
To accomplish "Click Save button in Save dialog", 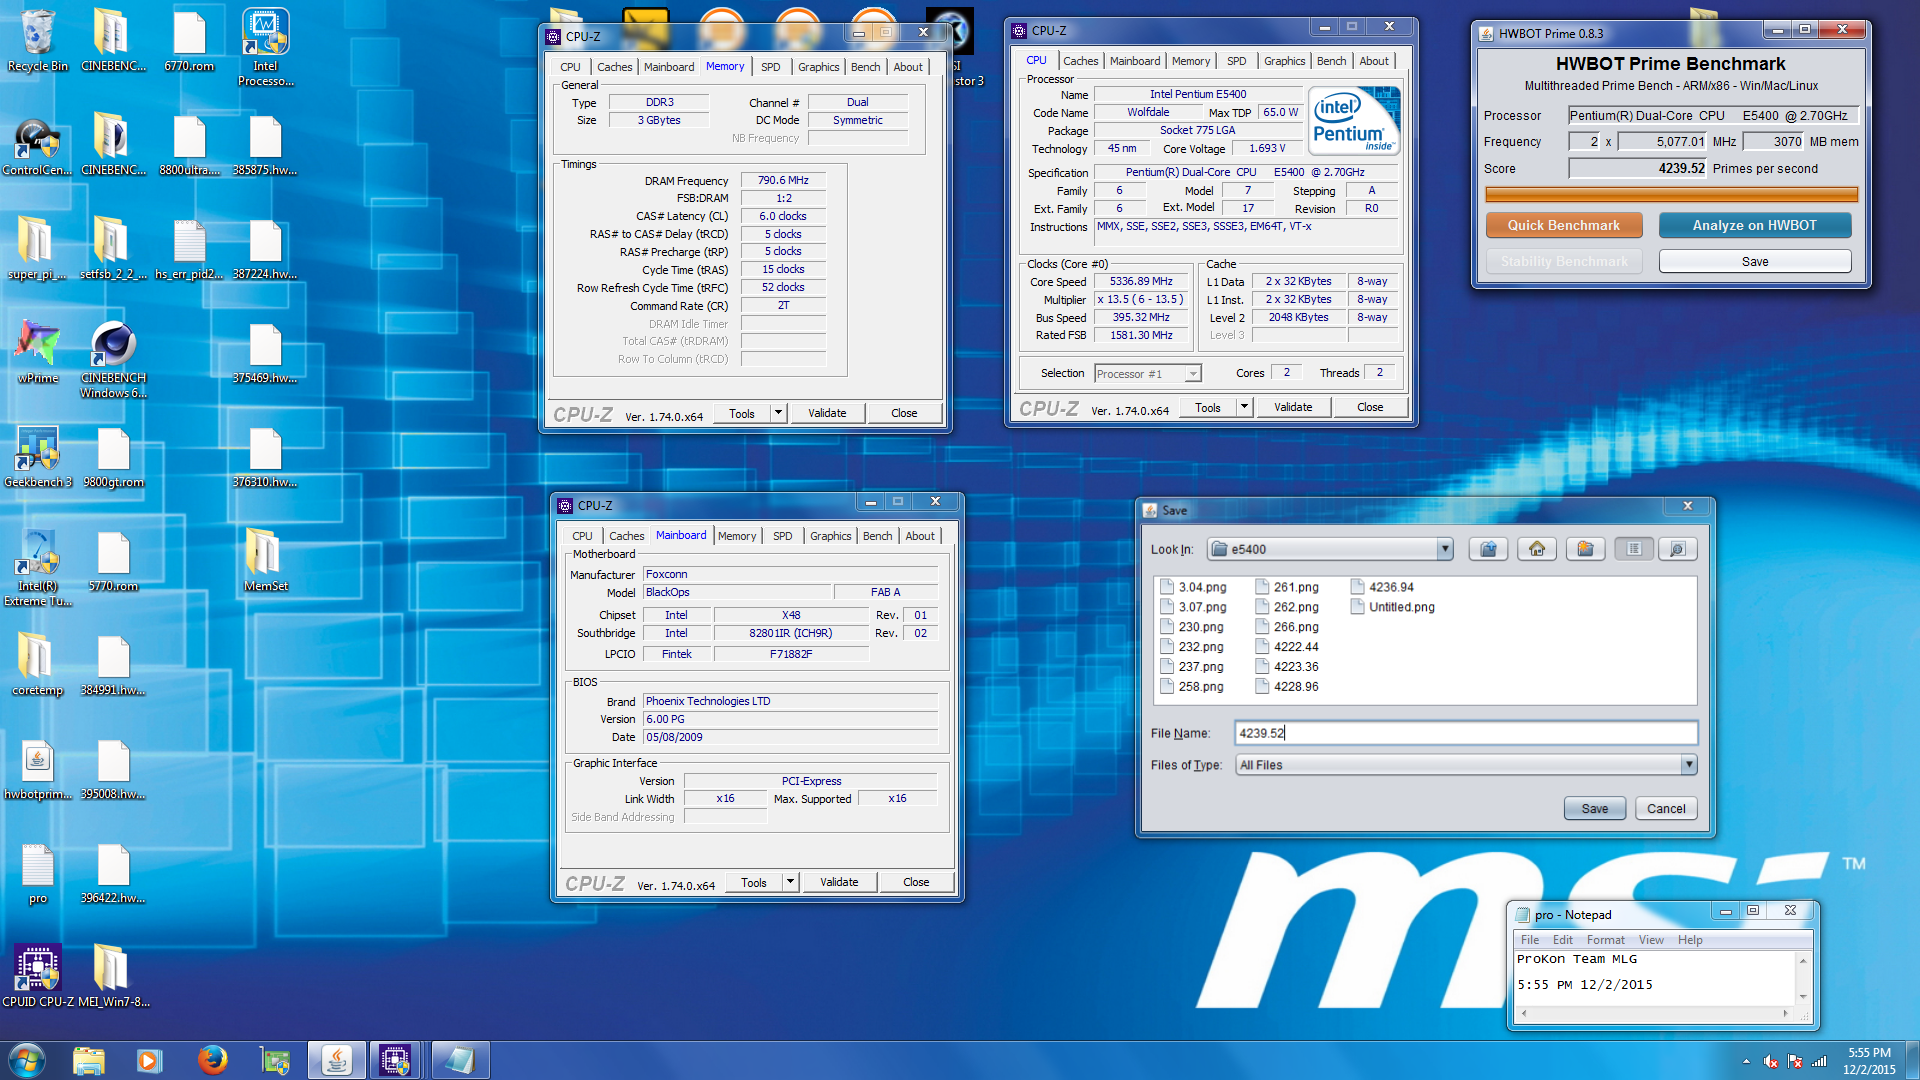I will (1595, 809).
